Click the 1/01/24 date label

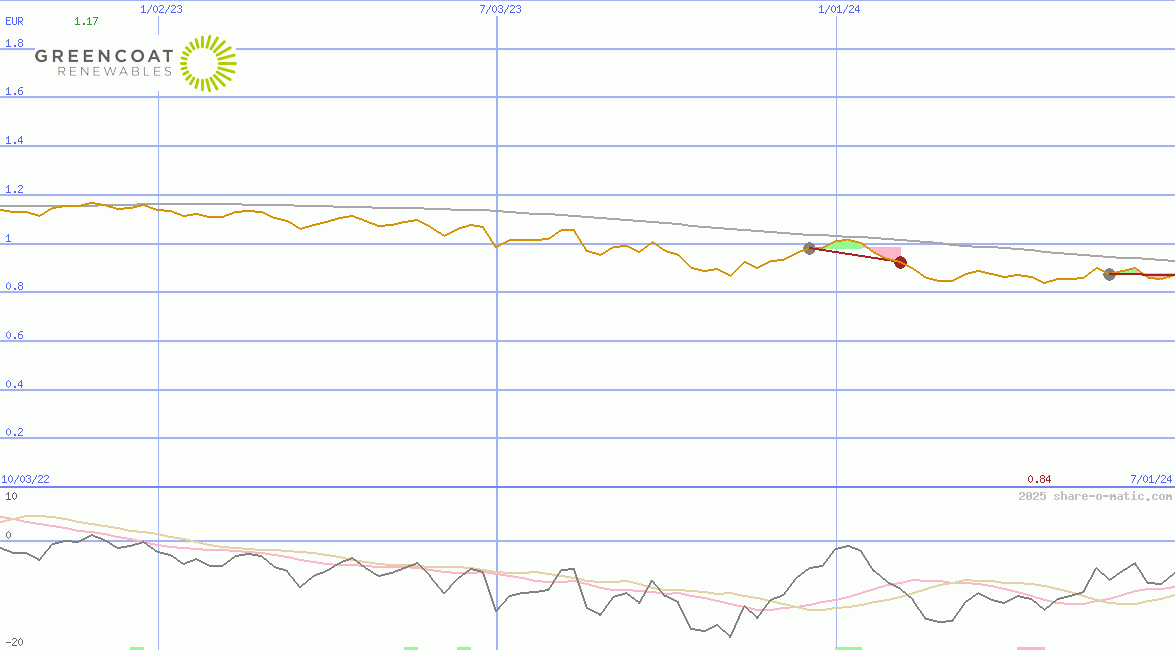839,9
